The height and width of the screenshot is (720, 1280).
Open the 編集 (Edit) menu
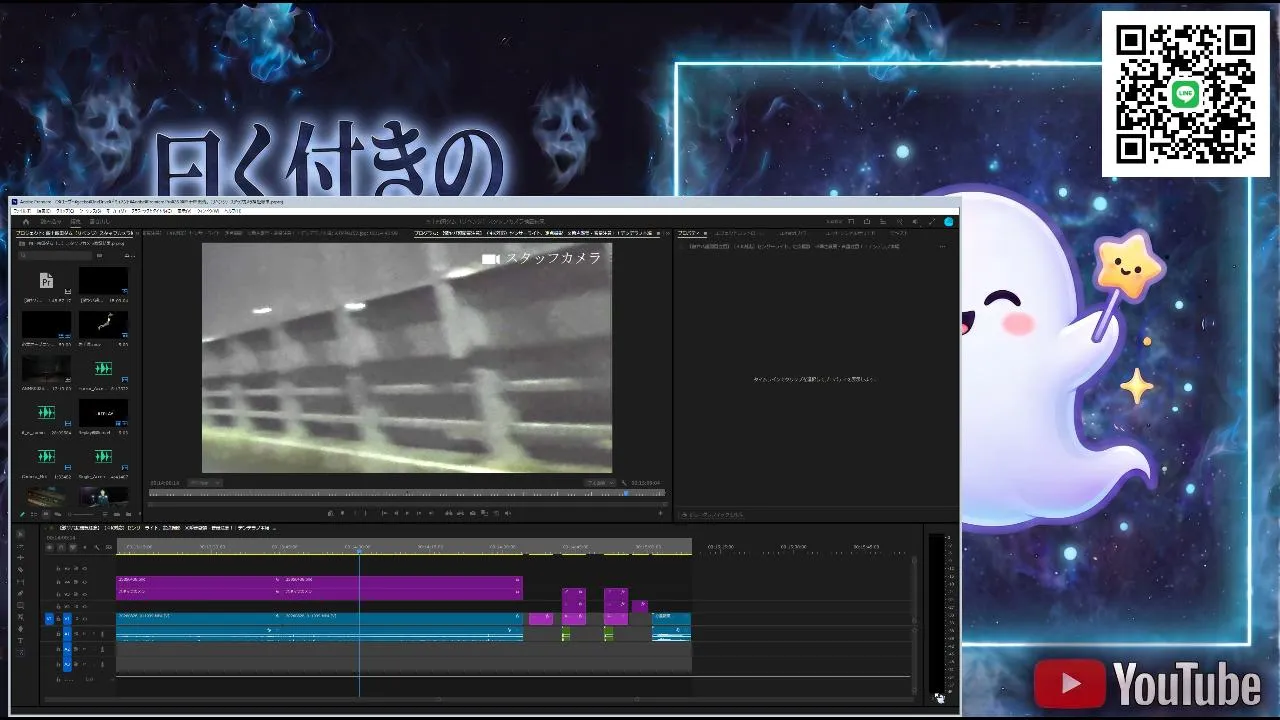pyautogui.click(x=43, y=211)
